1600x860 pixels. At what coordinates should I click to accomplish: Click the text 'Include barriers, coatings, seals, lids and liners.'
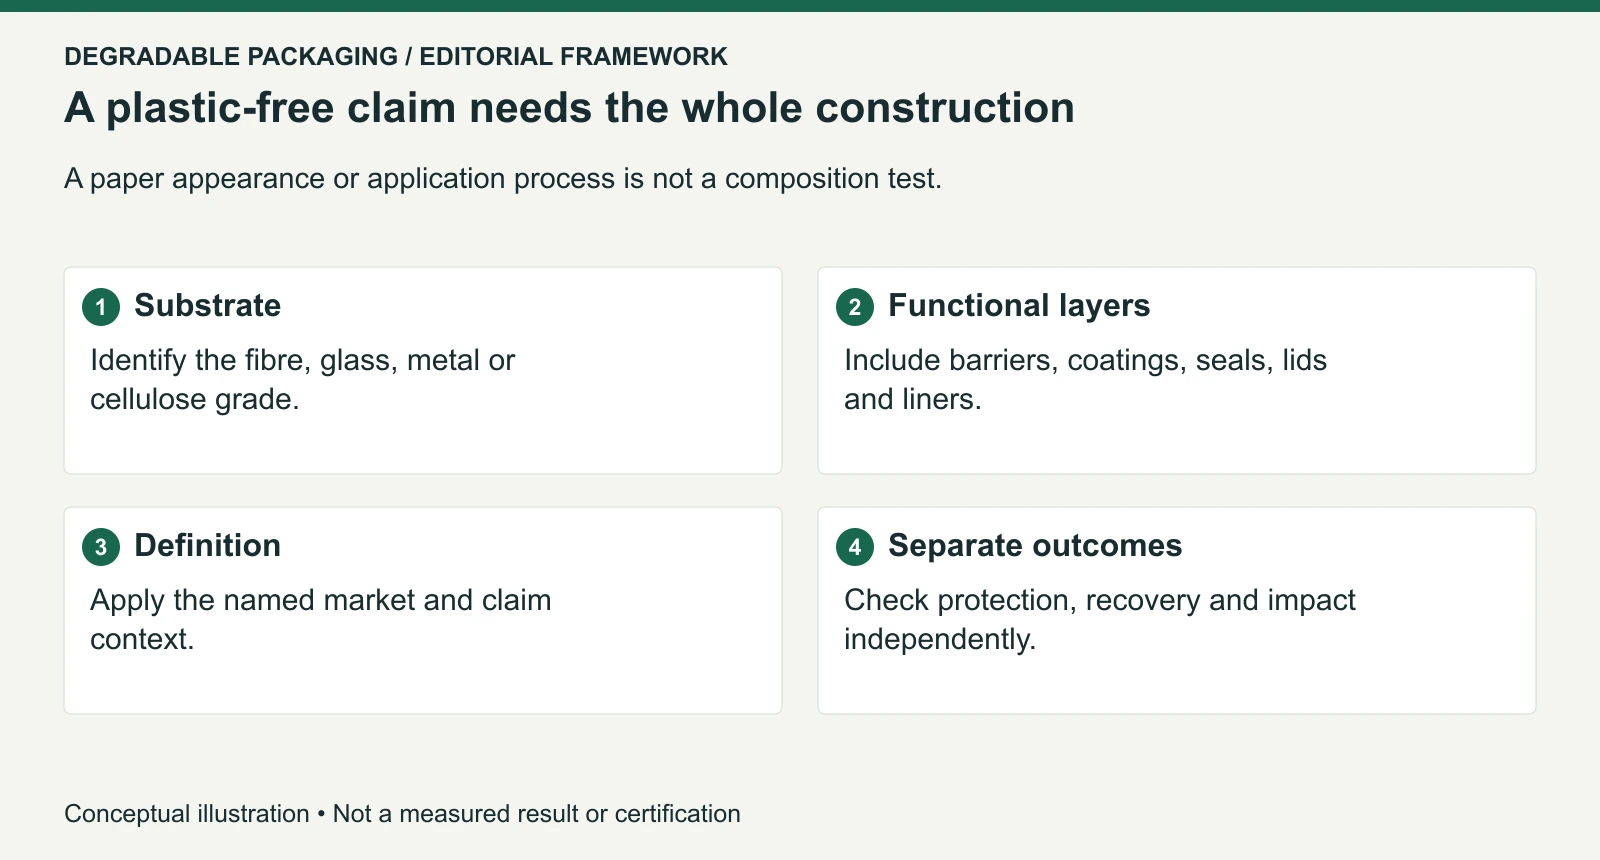(1085, 380)
